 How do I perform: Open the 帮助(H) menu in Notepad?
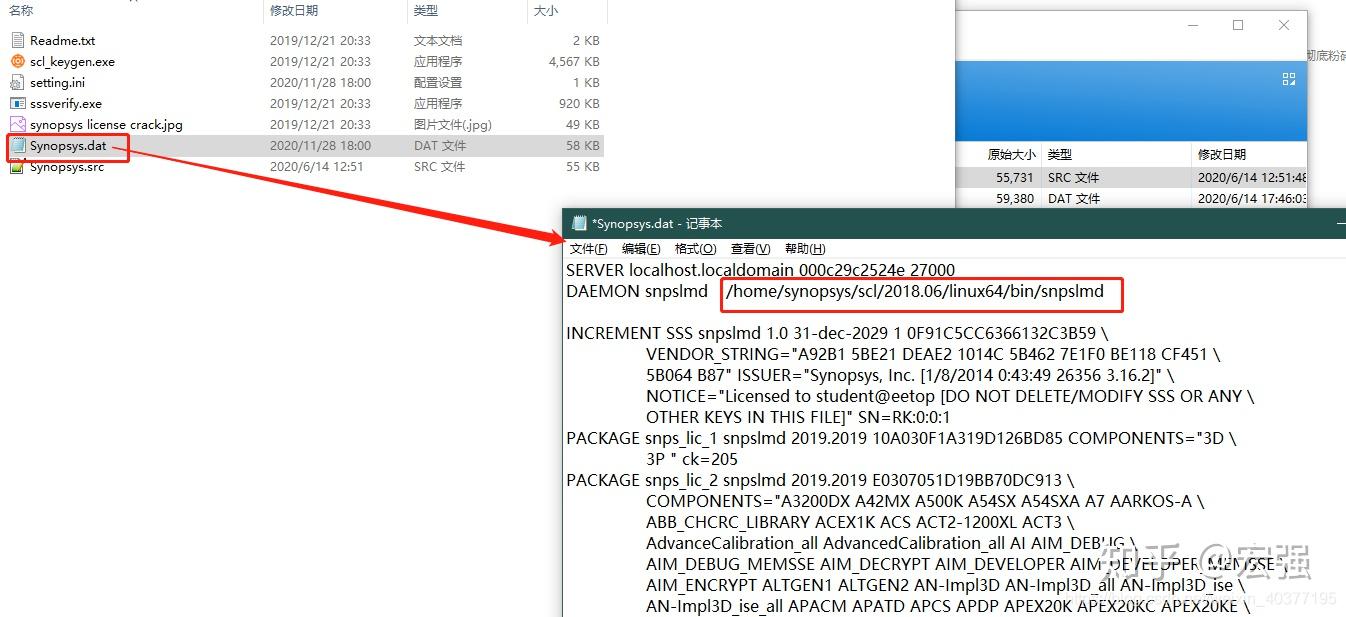coord(805,248)
